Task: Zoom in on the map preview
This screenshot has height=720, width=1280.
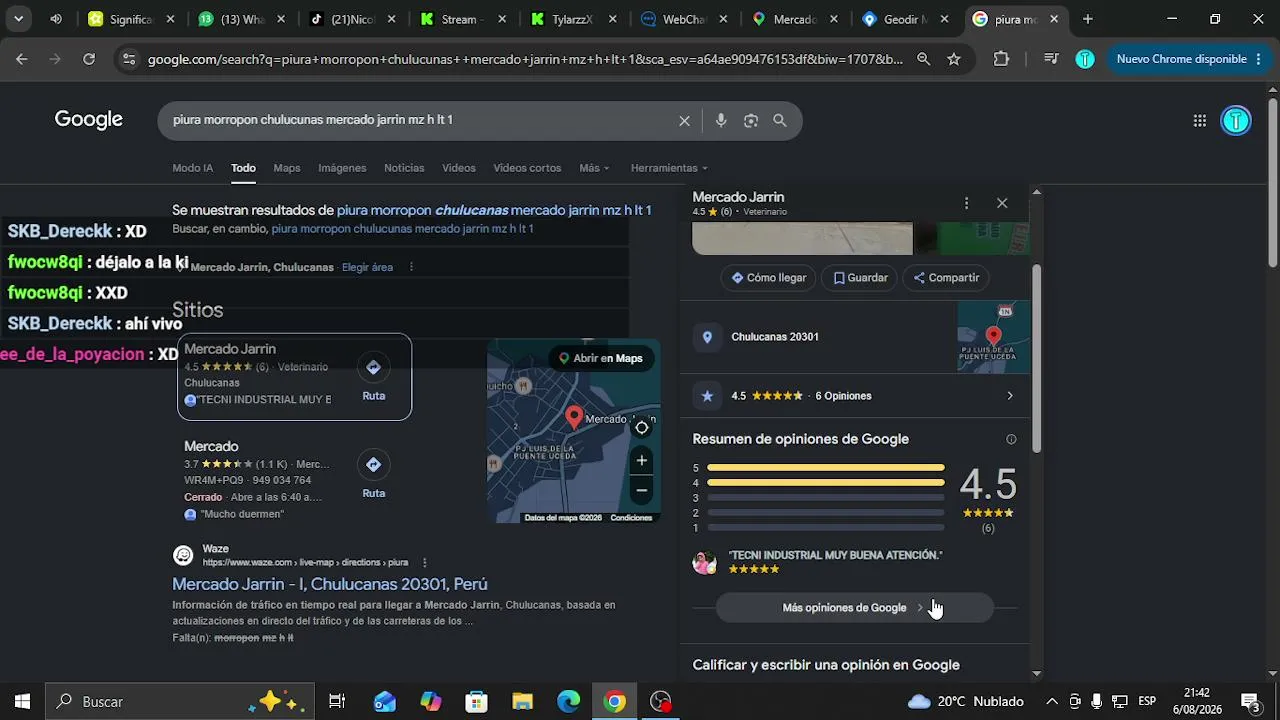Action: coord(642,461)
